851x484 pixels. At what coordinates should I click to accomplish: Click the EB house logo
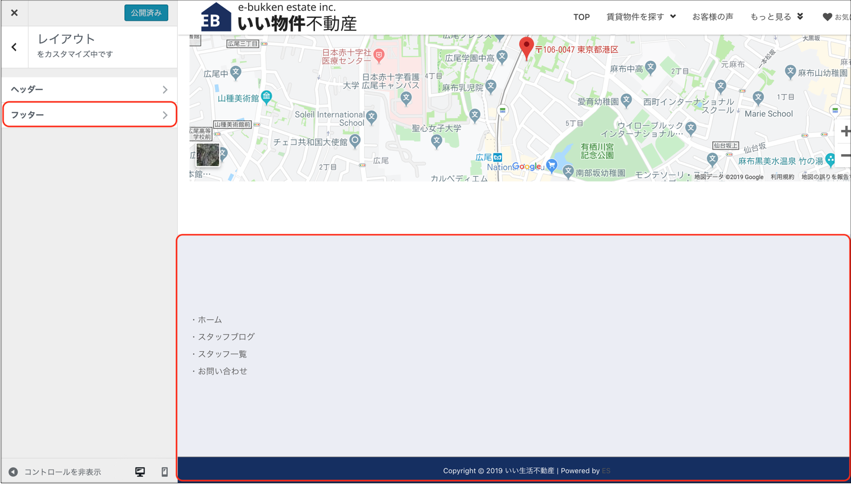215,18
